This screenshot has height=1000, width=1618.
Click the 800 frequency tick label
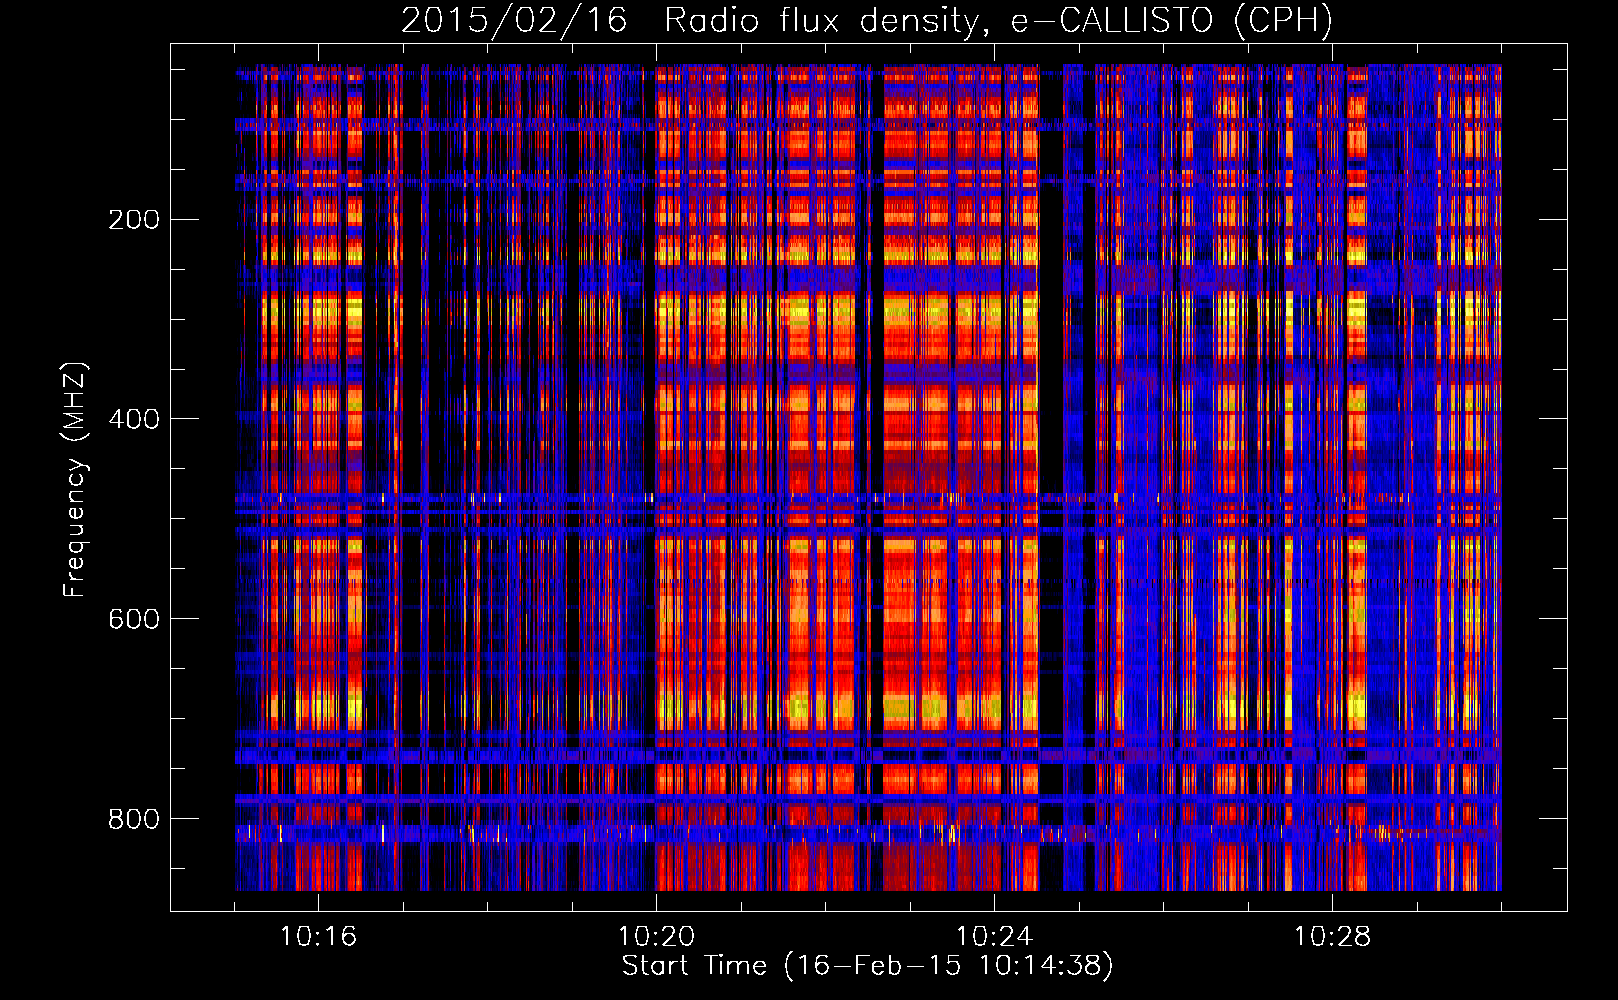[134, 819]
